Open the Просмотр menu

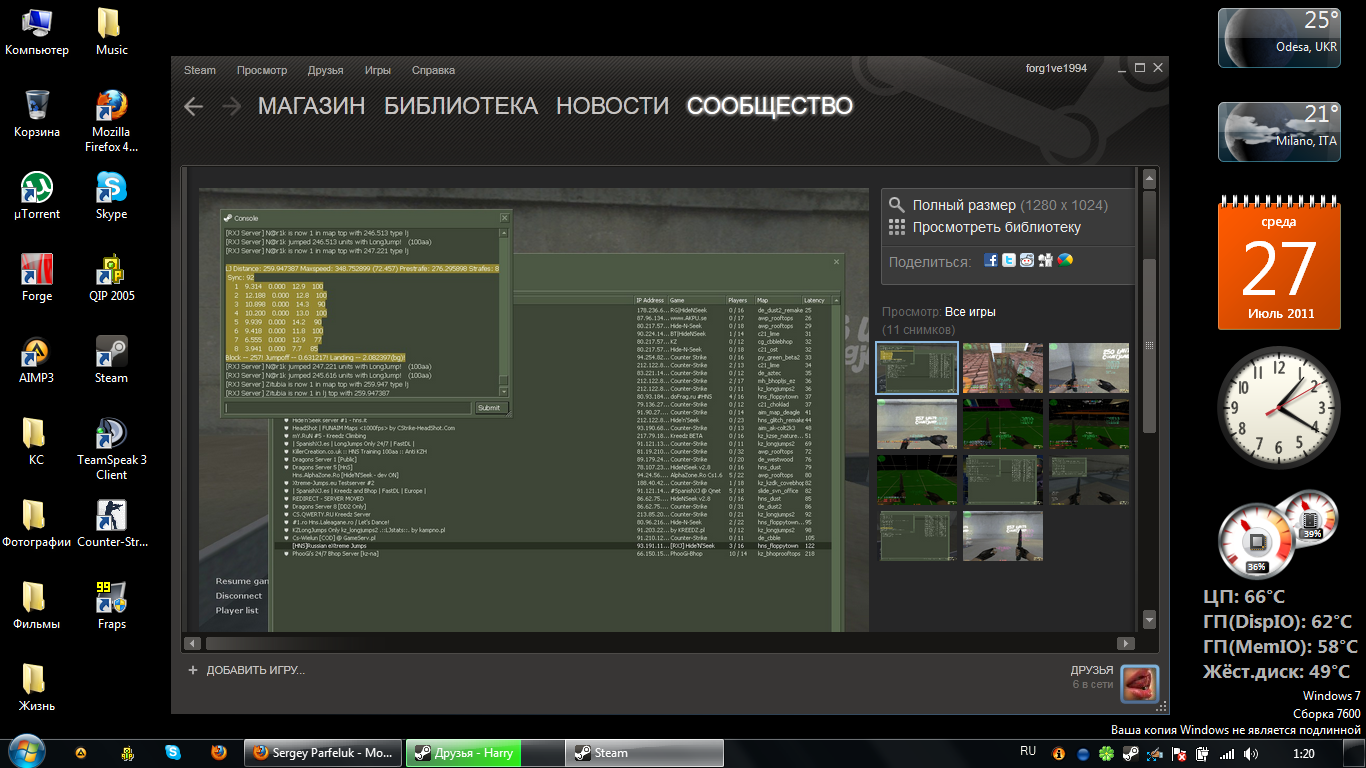click(262, 70)
